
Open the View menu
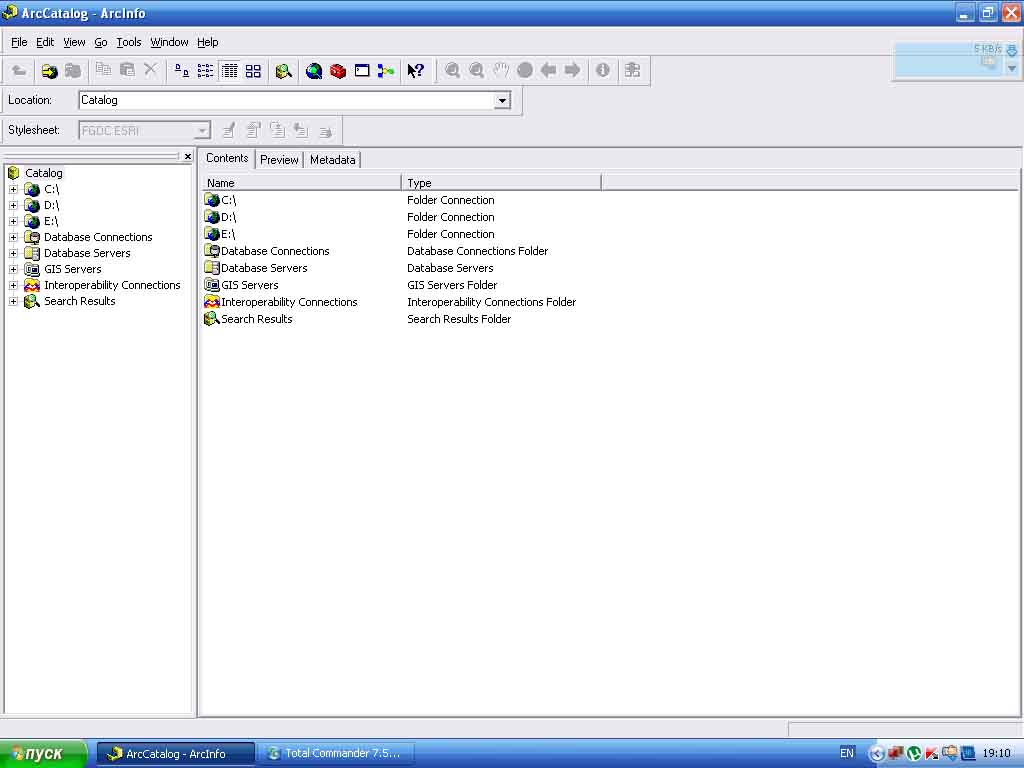[x=74, y=42]
